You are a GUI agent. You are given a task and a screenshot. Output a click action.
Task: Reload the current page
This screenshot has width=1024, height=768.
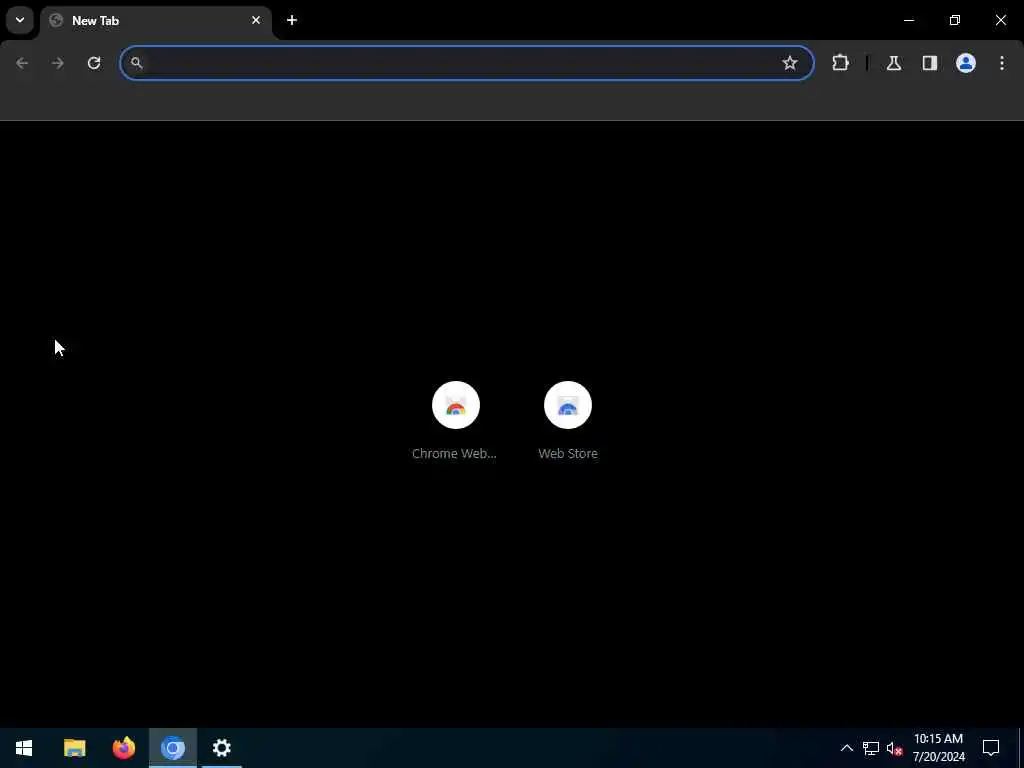coord(94,63)
